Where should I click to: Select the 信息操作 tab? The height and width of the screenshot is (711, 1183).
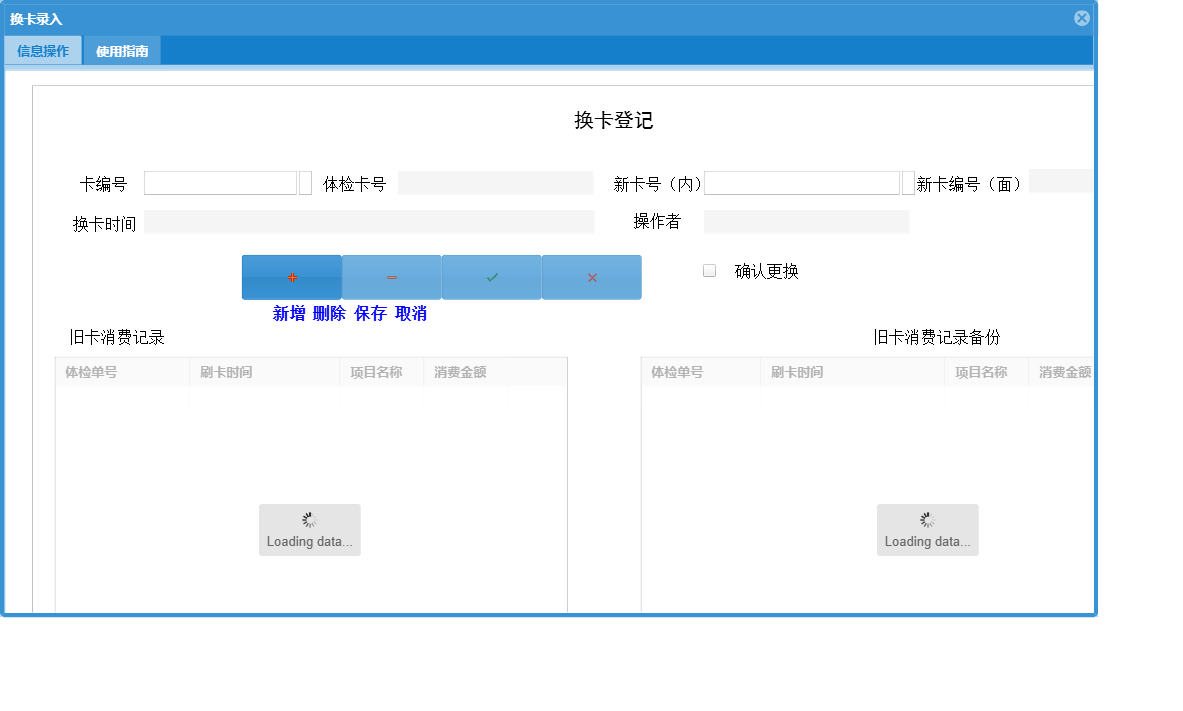point(43,49)
